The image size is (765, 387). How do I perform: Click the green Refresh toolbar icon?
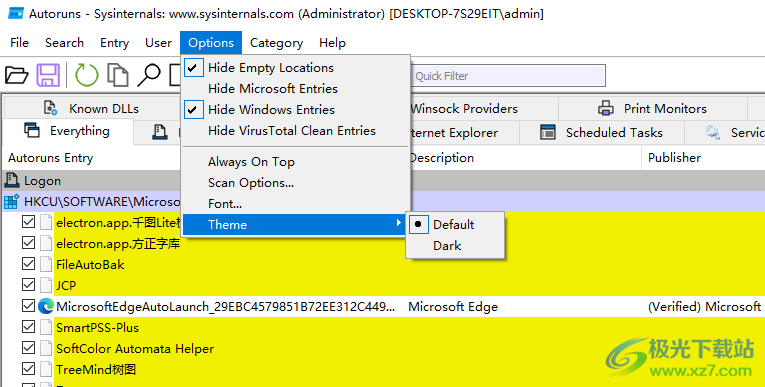pos(86,76)
